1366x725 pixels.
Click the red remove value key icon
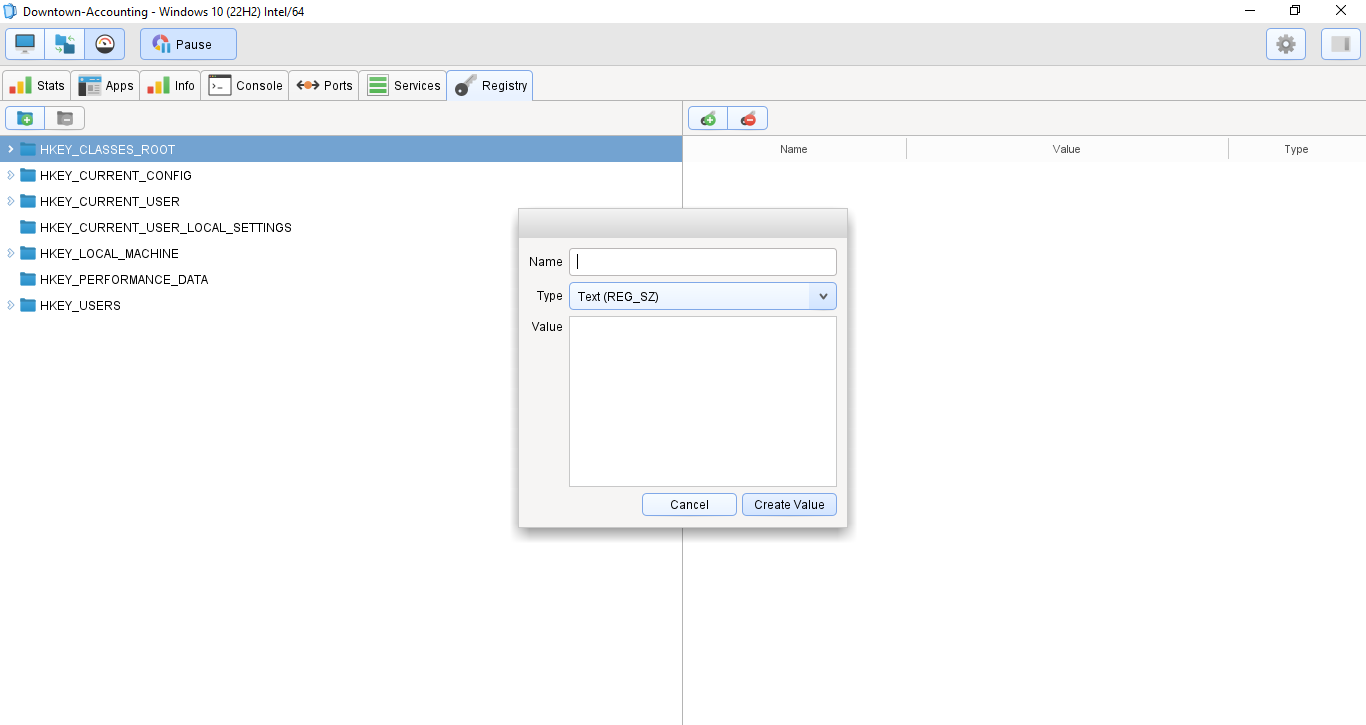pos(748,117)
